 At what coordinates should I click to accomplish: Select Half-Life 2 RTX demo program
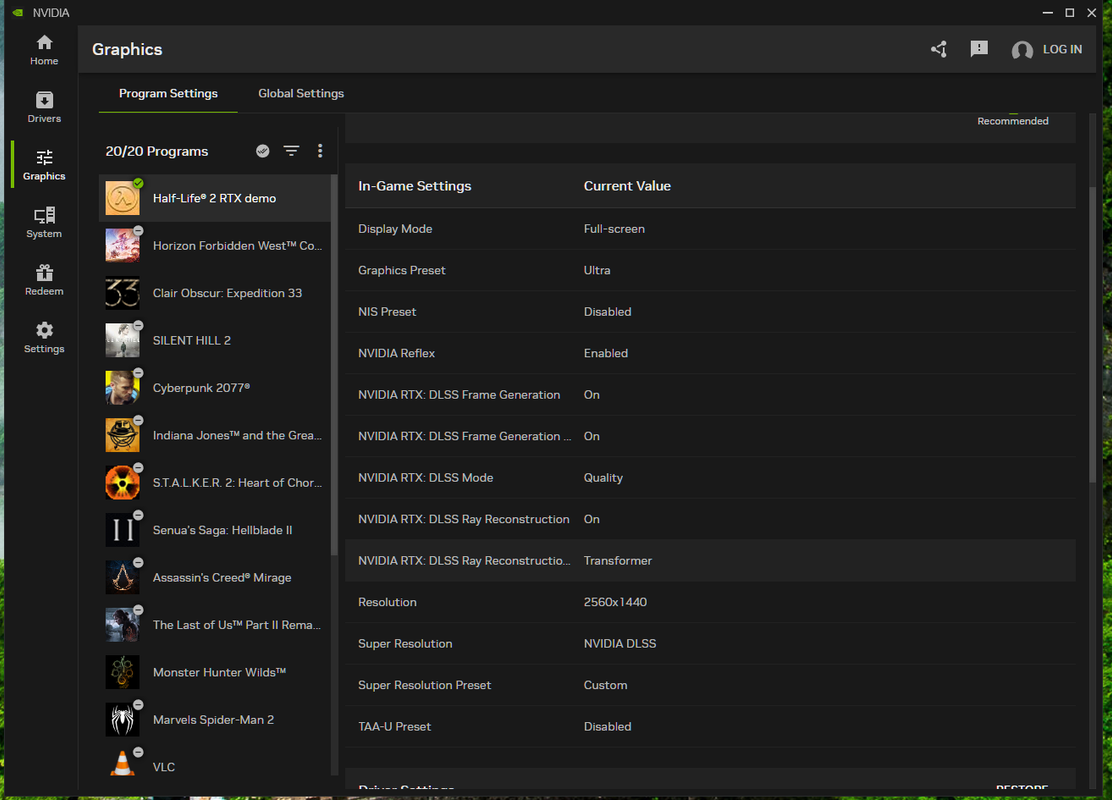215,198
